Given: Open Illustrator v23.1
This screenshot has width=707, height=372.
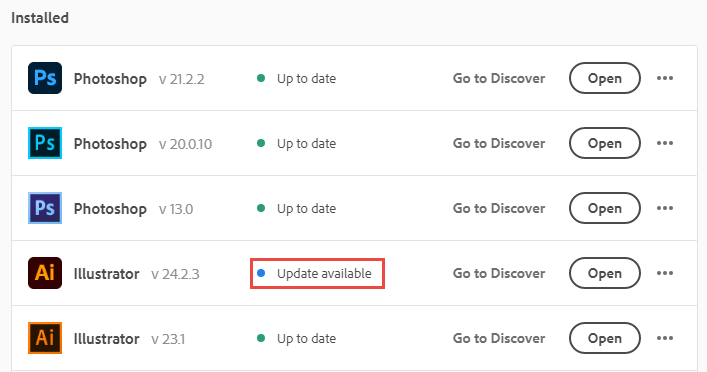Looking at the screenshot, I should point(605,338).
